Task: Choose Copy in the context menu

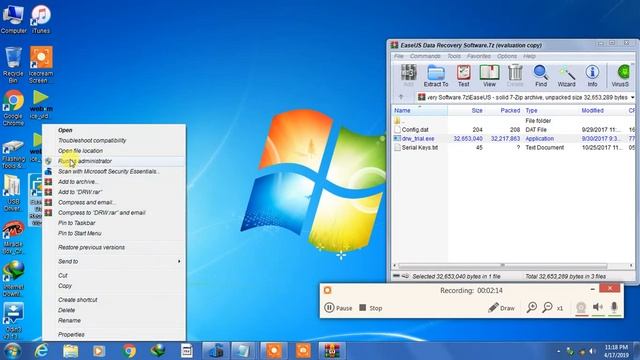Action: [x=114, y=286]
